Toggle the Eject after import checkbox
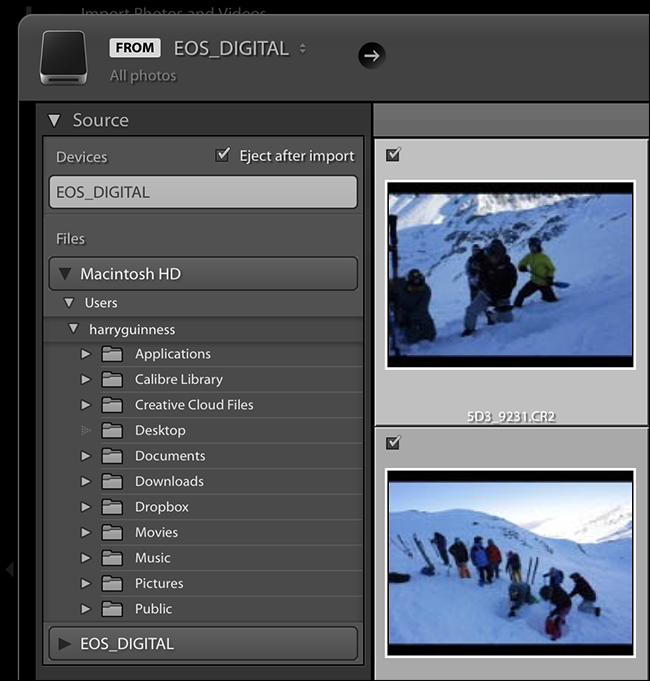The width and height of the screenshot is (650, 681). [x=222, y=155]
